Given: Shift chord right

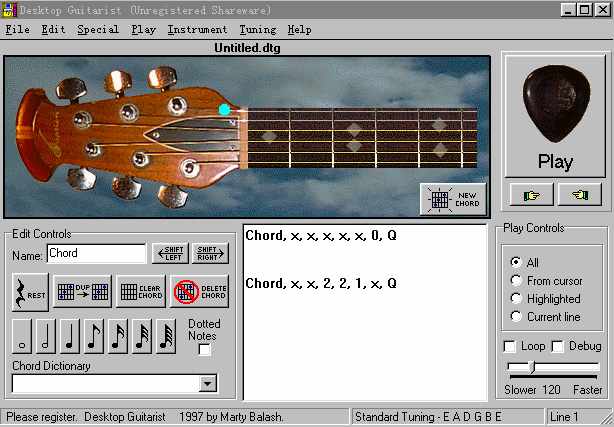Looking at the screenshot, I should (x=210, y=253).
